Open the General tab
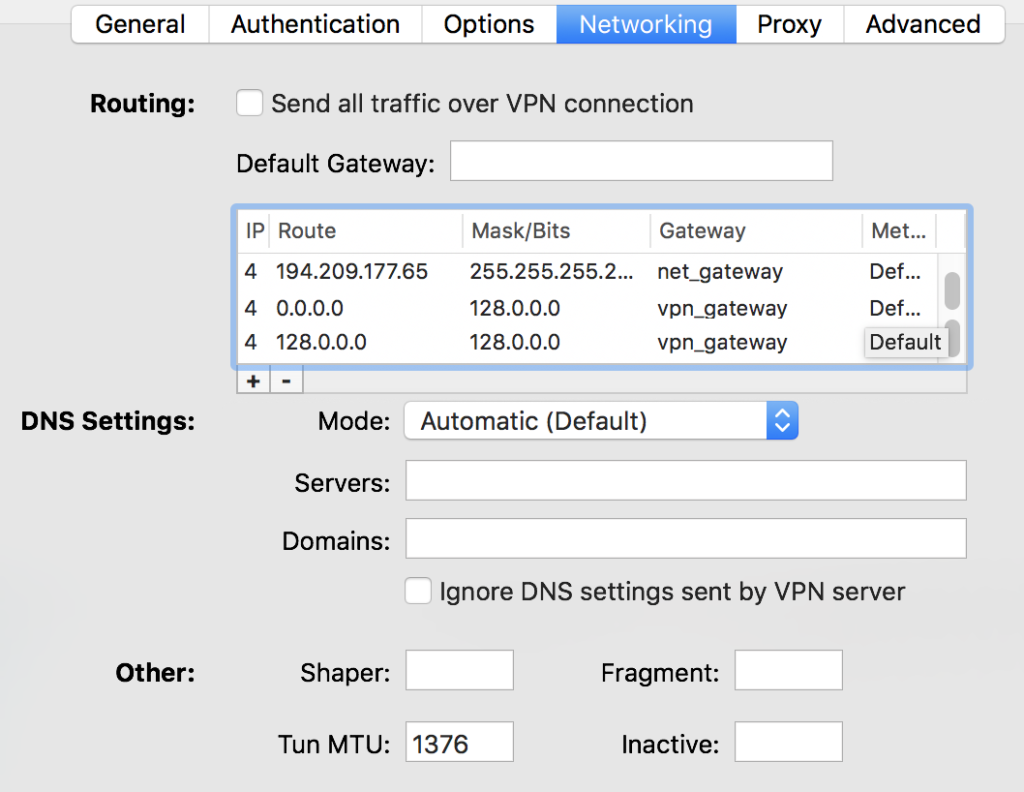This screenshot has height=792, width=1024. [x=139, y=24]
